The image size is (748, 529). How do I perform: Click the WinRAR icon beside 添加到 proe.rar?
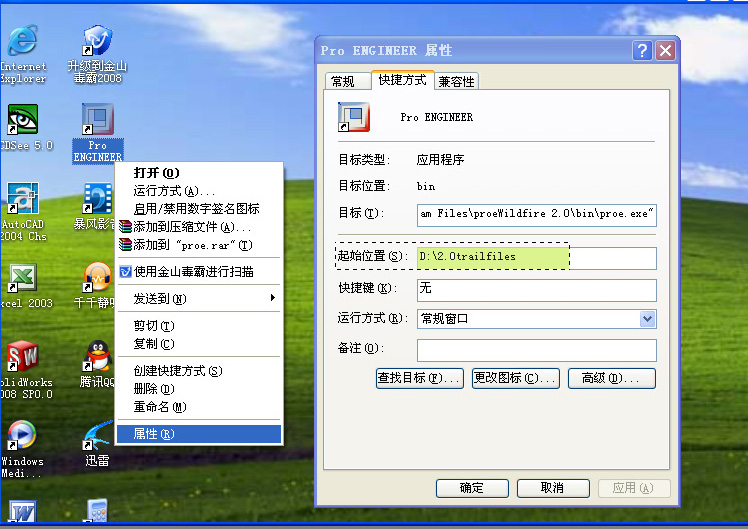click(125, 245)
